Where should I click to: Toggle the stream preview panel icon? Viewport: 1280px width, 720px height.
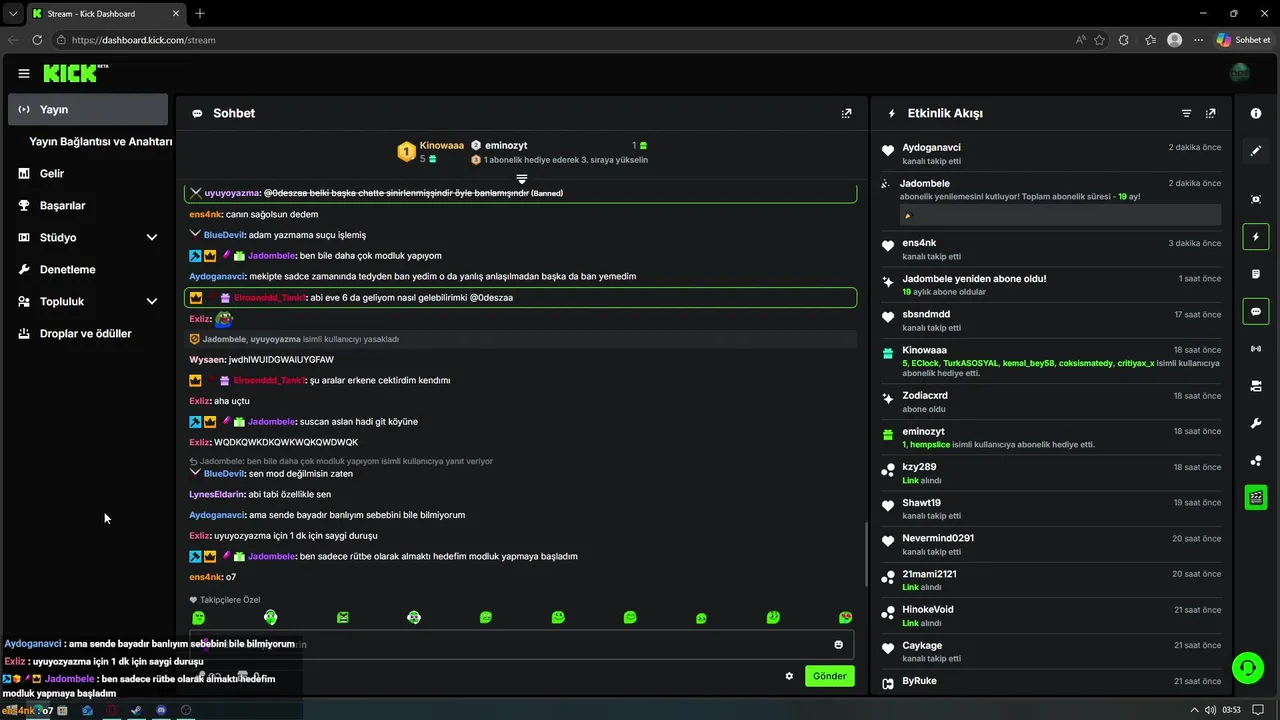[1256, 199]
